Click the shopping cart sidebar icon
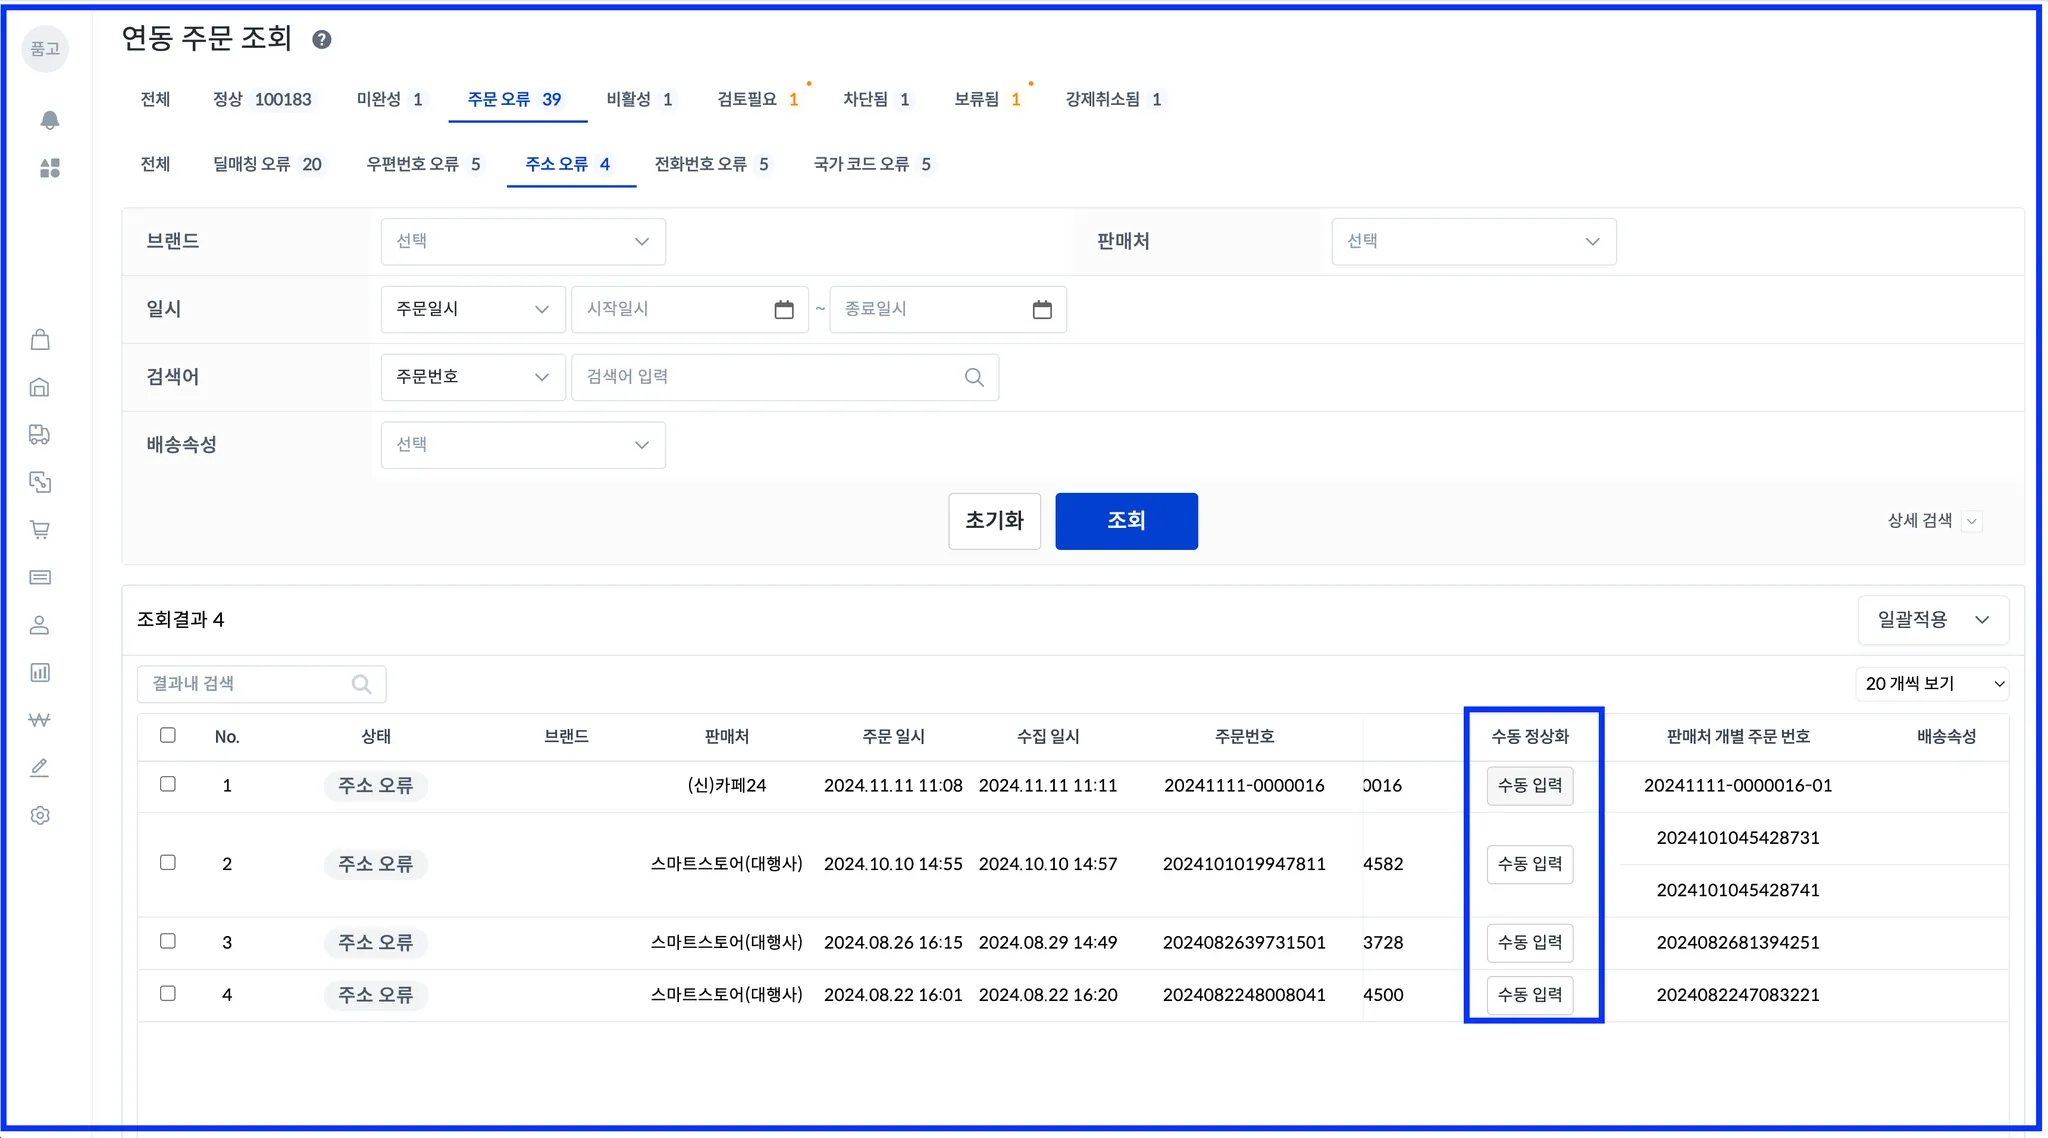The width and height of the screenshot is (2048, 1138). (x=40, y=530)
